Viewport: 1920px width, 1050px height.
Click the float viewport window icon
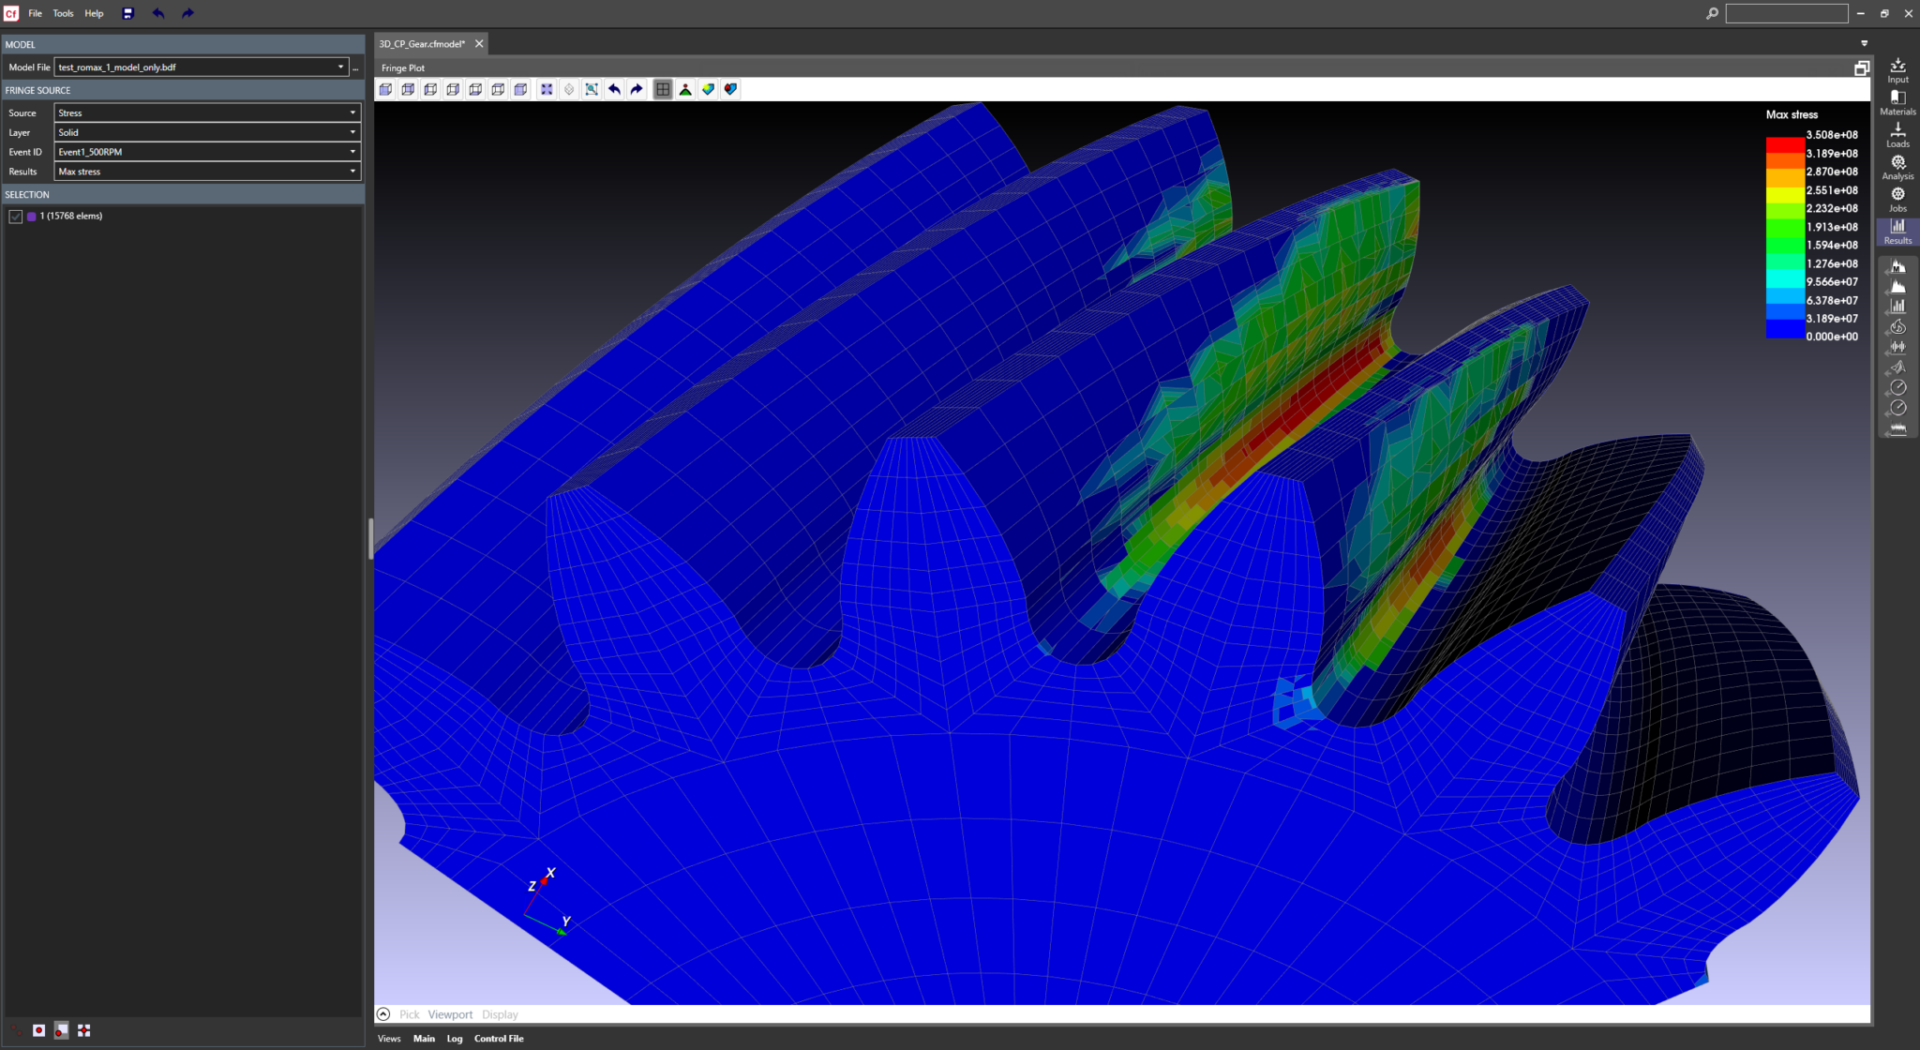click(x=1861, y=68)
